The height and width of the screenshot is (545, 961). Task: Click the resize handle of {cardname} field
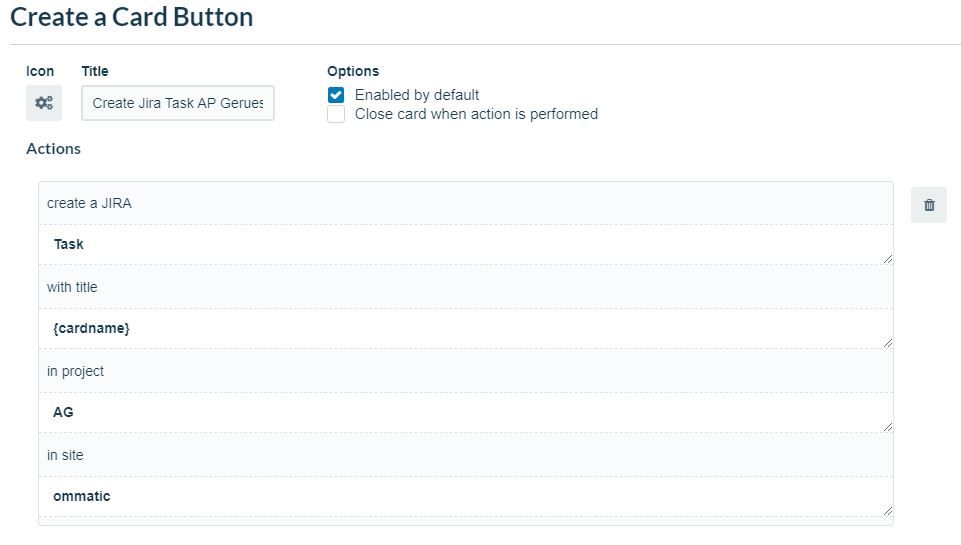[887, 343]
